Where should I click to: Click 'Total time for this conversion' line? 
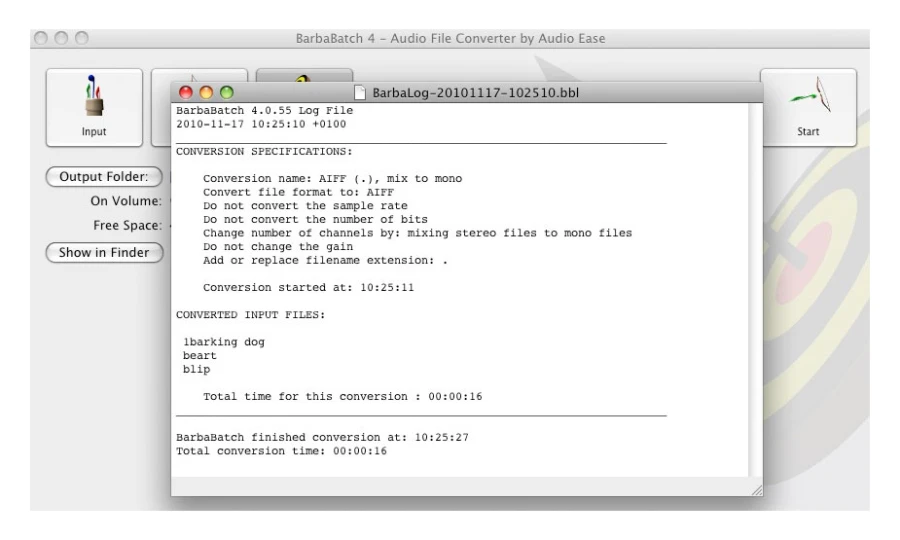343,397
